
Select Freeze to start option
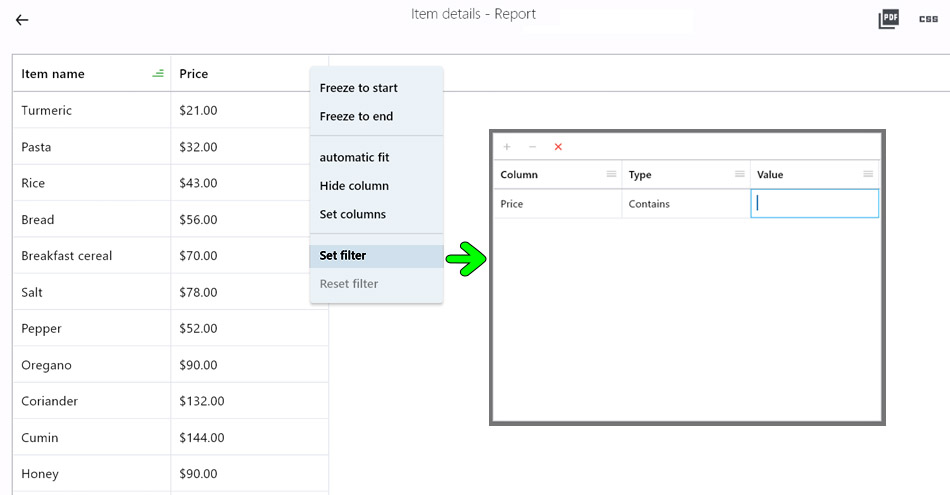click(x=359, y=88)
